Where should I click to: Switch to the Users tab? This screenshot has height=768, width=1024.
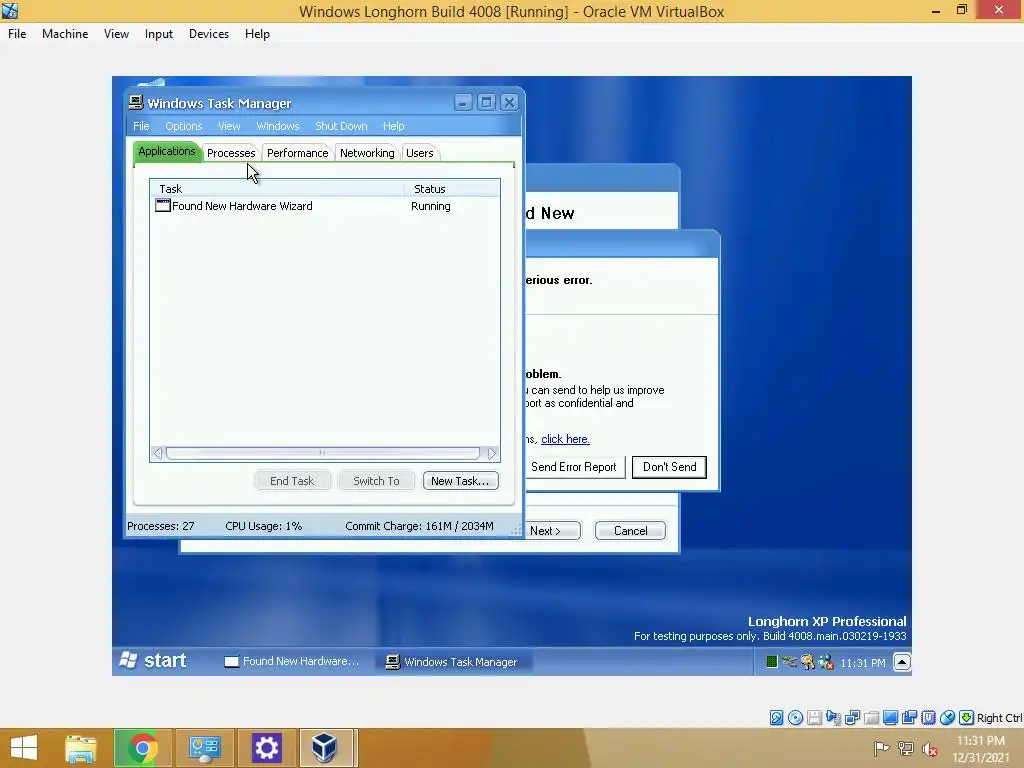(420, 153)
